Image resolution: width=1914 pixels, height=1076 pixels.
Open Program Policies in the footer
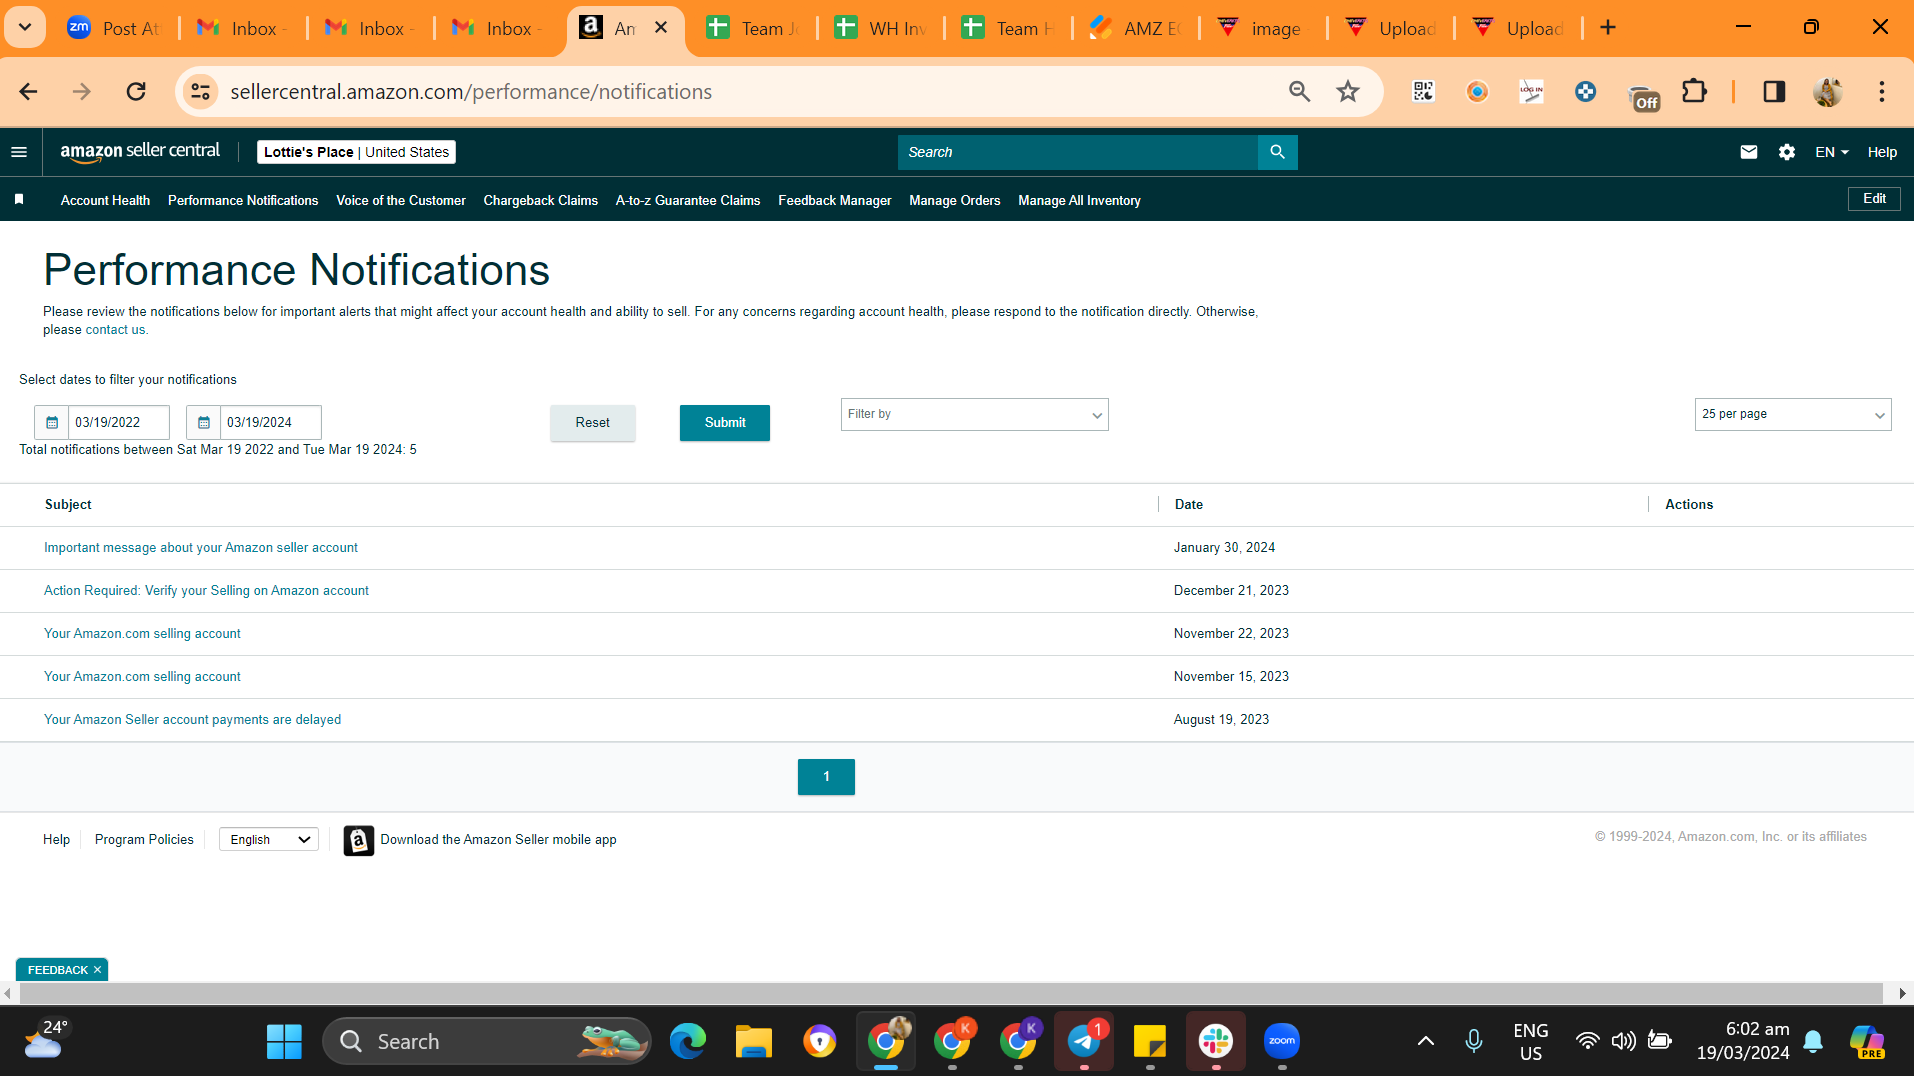144,840
